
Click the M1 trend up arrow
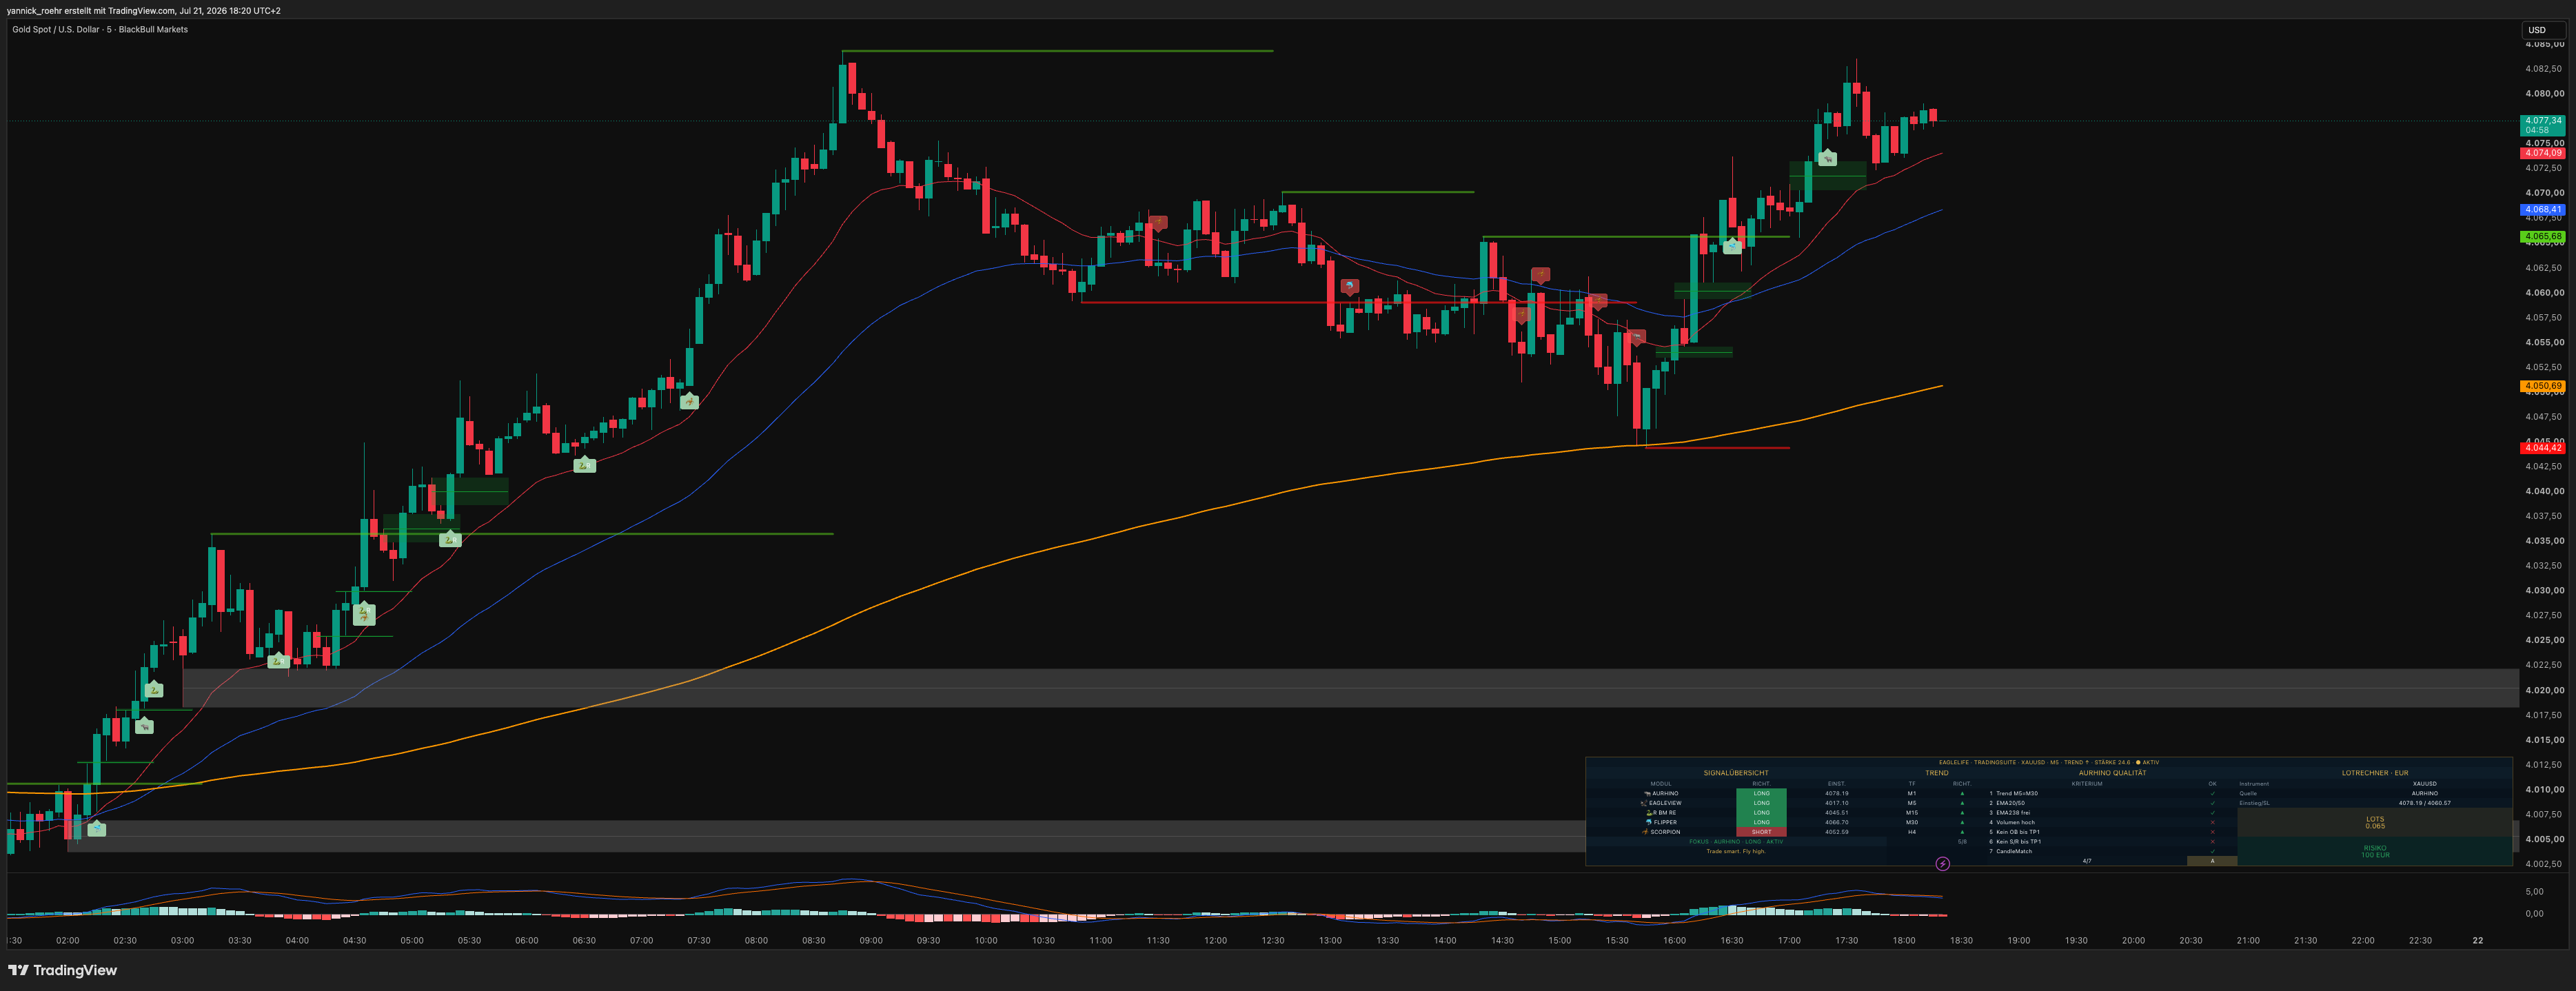[1963, 793]
